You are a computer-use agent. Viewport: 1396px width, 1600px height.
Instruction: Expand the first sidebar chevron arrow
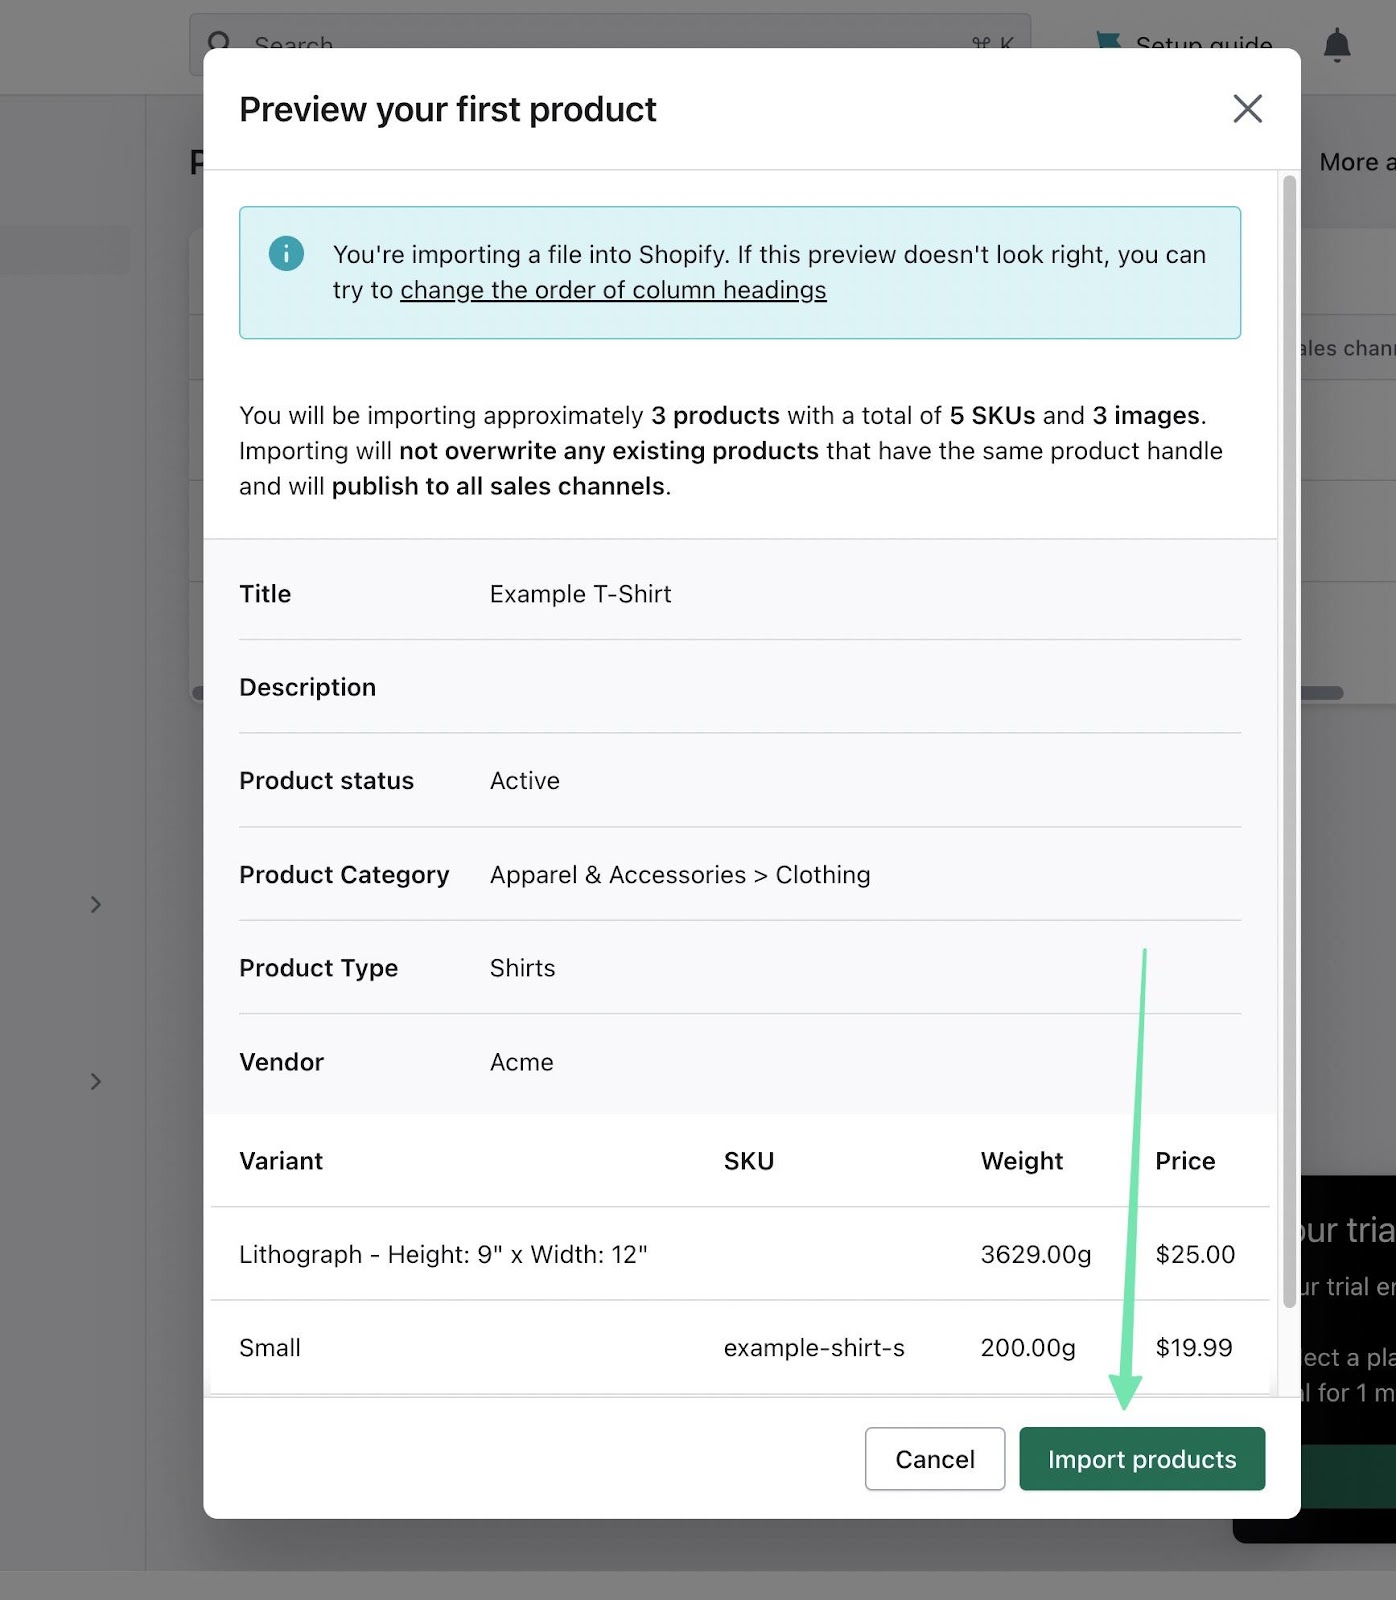tap(96, 905)
